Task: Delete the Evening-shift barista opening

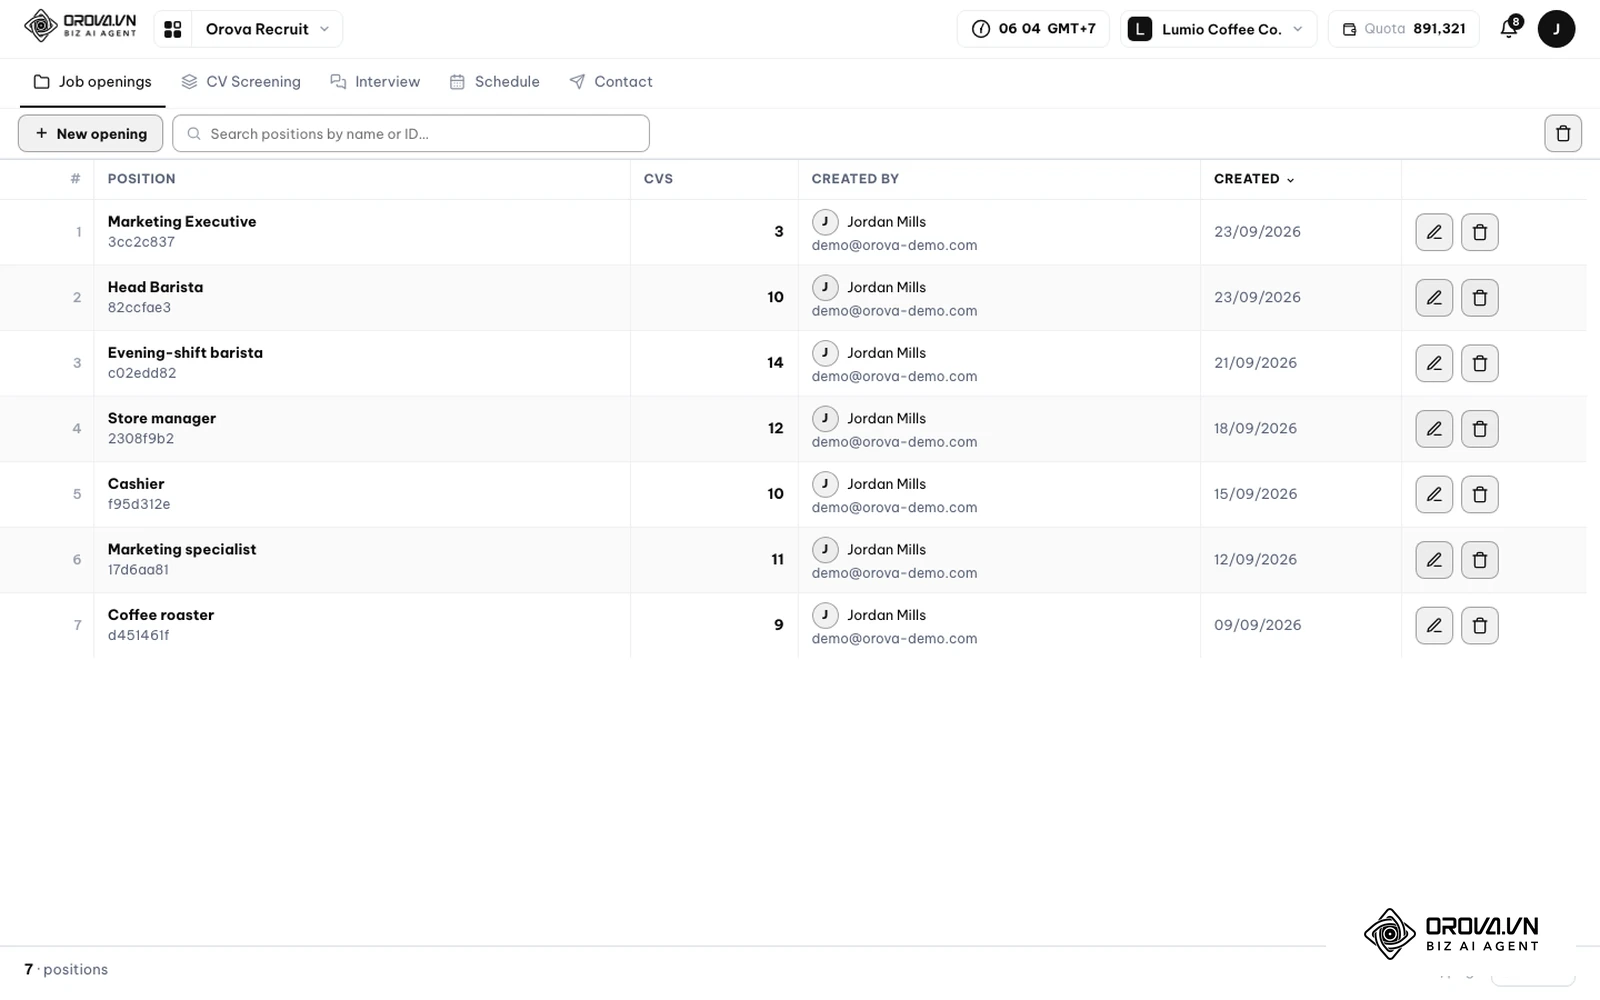Action: 1480,364
